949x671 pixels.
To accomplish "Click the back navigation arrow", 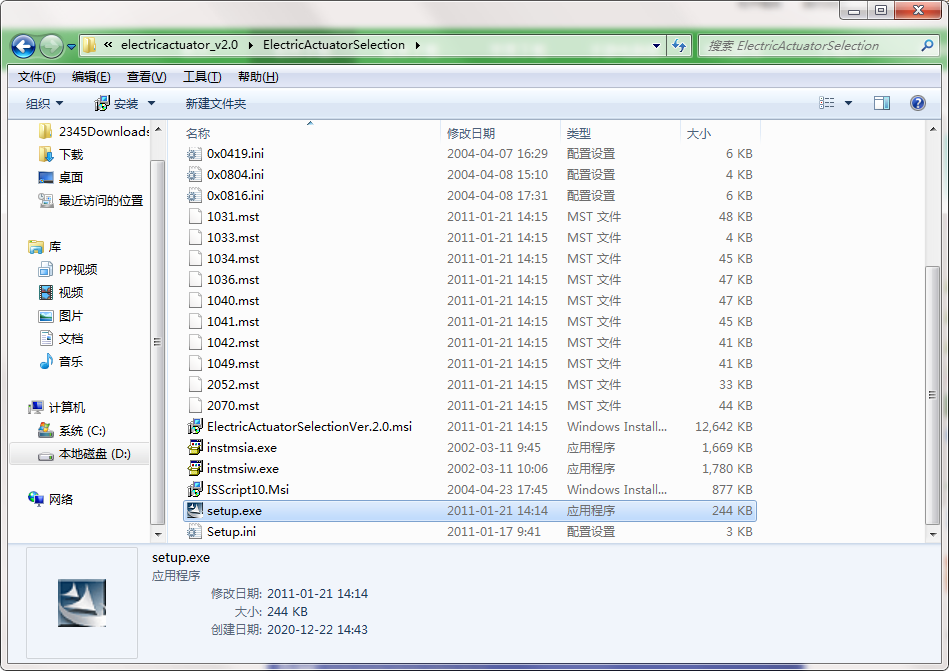I will click(22, 46).
